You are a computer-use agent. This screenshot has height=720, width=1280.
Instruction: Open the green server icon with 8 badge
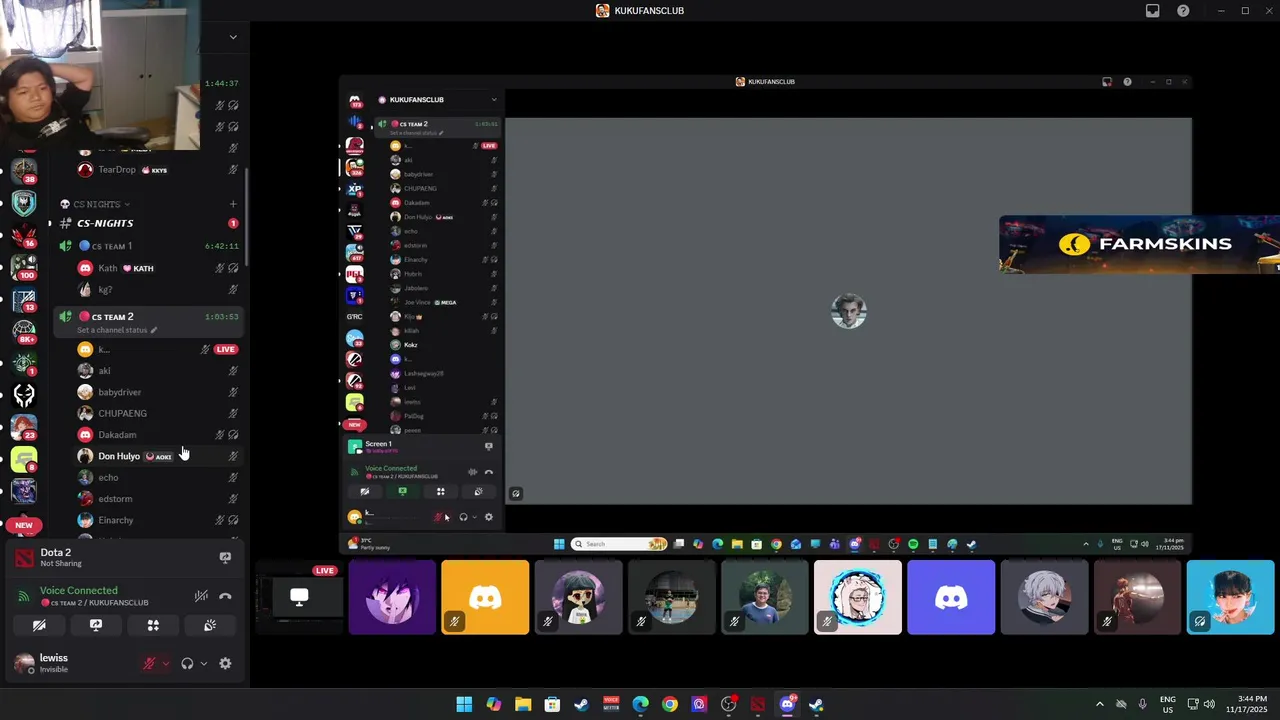pyautogui.click(x=24, y=459)
